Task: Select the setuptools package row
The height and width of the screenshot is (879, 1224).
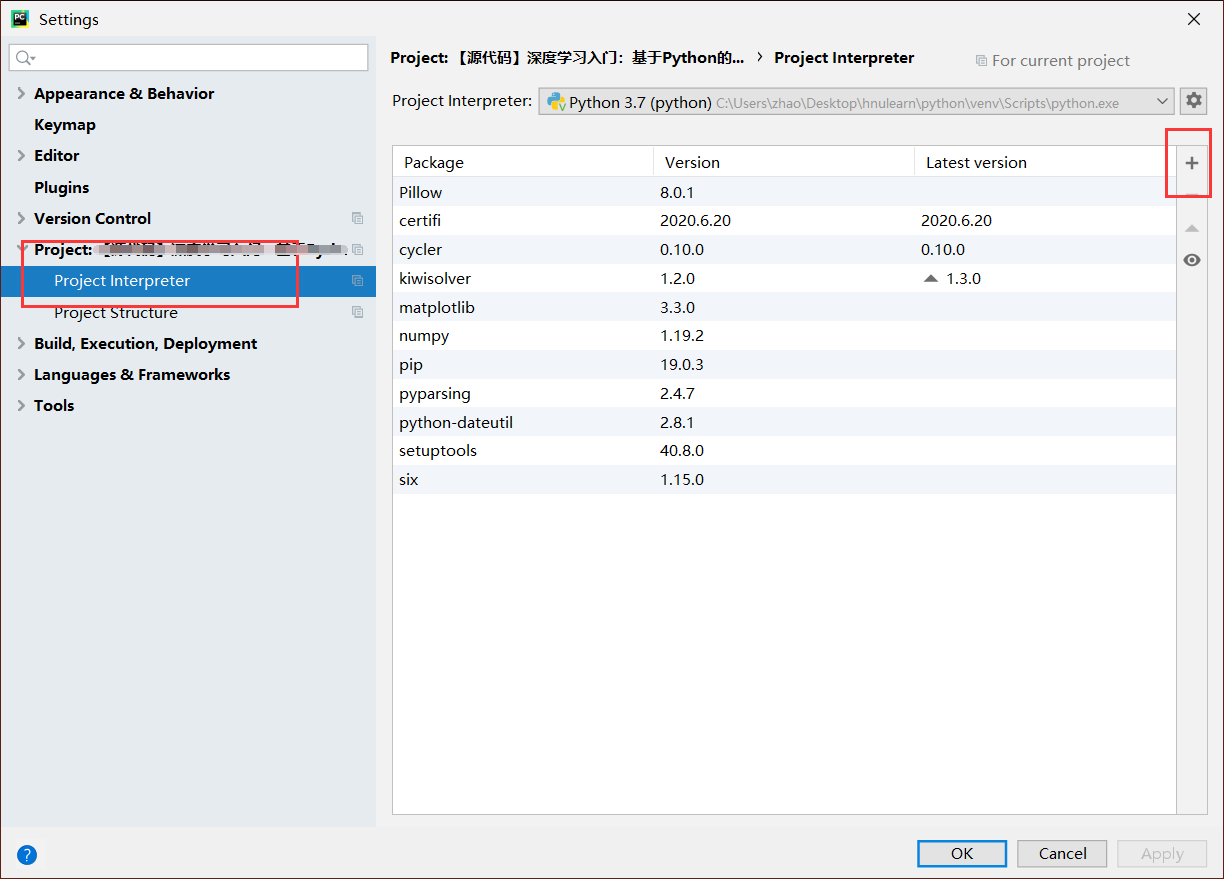Action: click(784, 451)
